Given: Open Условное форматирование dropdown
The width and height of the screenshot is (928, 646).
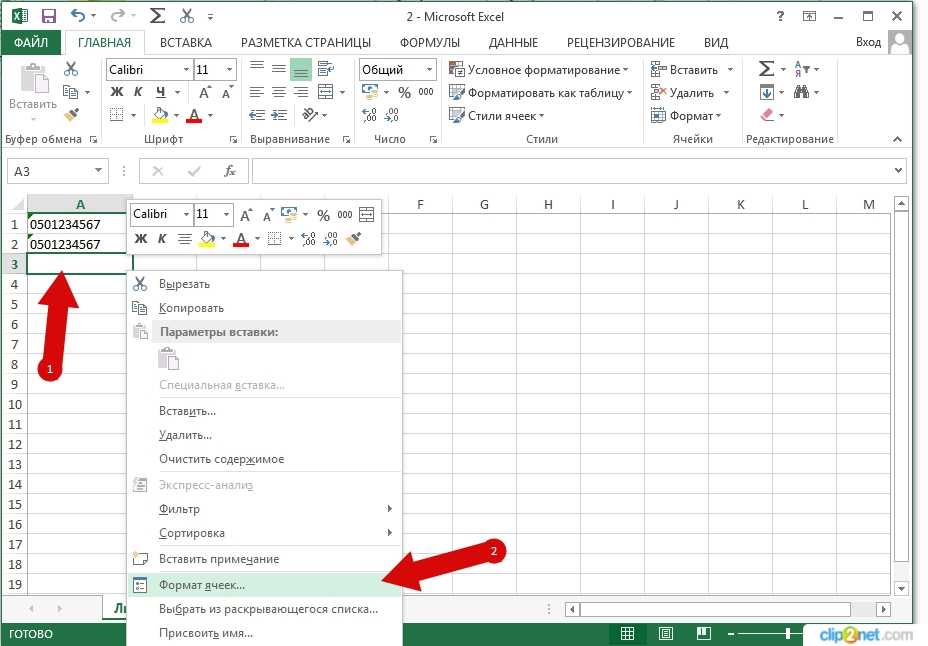Looking at the screenshot, I should point(538,70).
